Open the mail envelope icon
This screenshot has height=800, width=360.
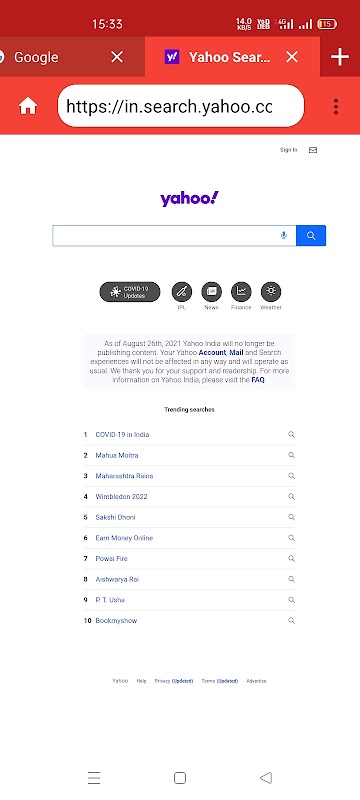click(313, 150)
